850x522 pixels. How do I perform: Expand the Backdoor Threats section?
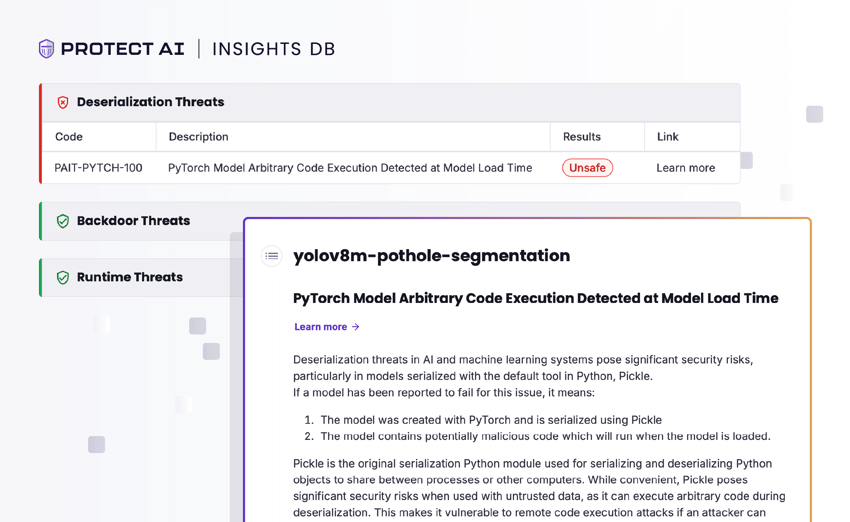click(142, 221)
